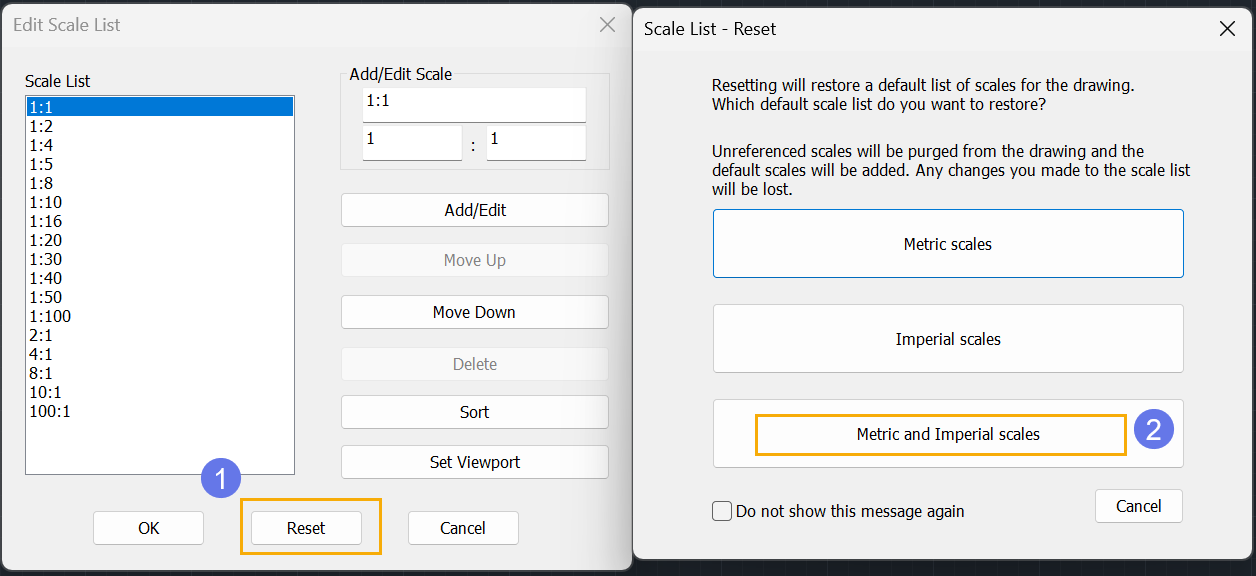Restore Metric and Imperial scales
This screenshot has width=1256, height=576.
click(948, 434)
